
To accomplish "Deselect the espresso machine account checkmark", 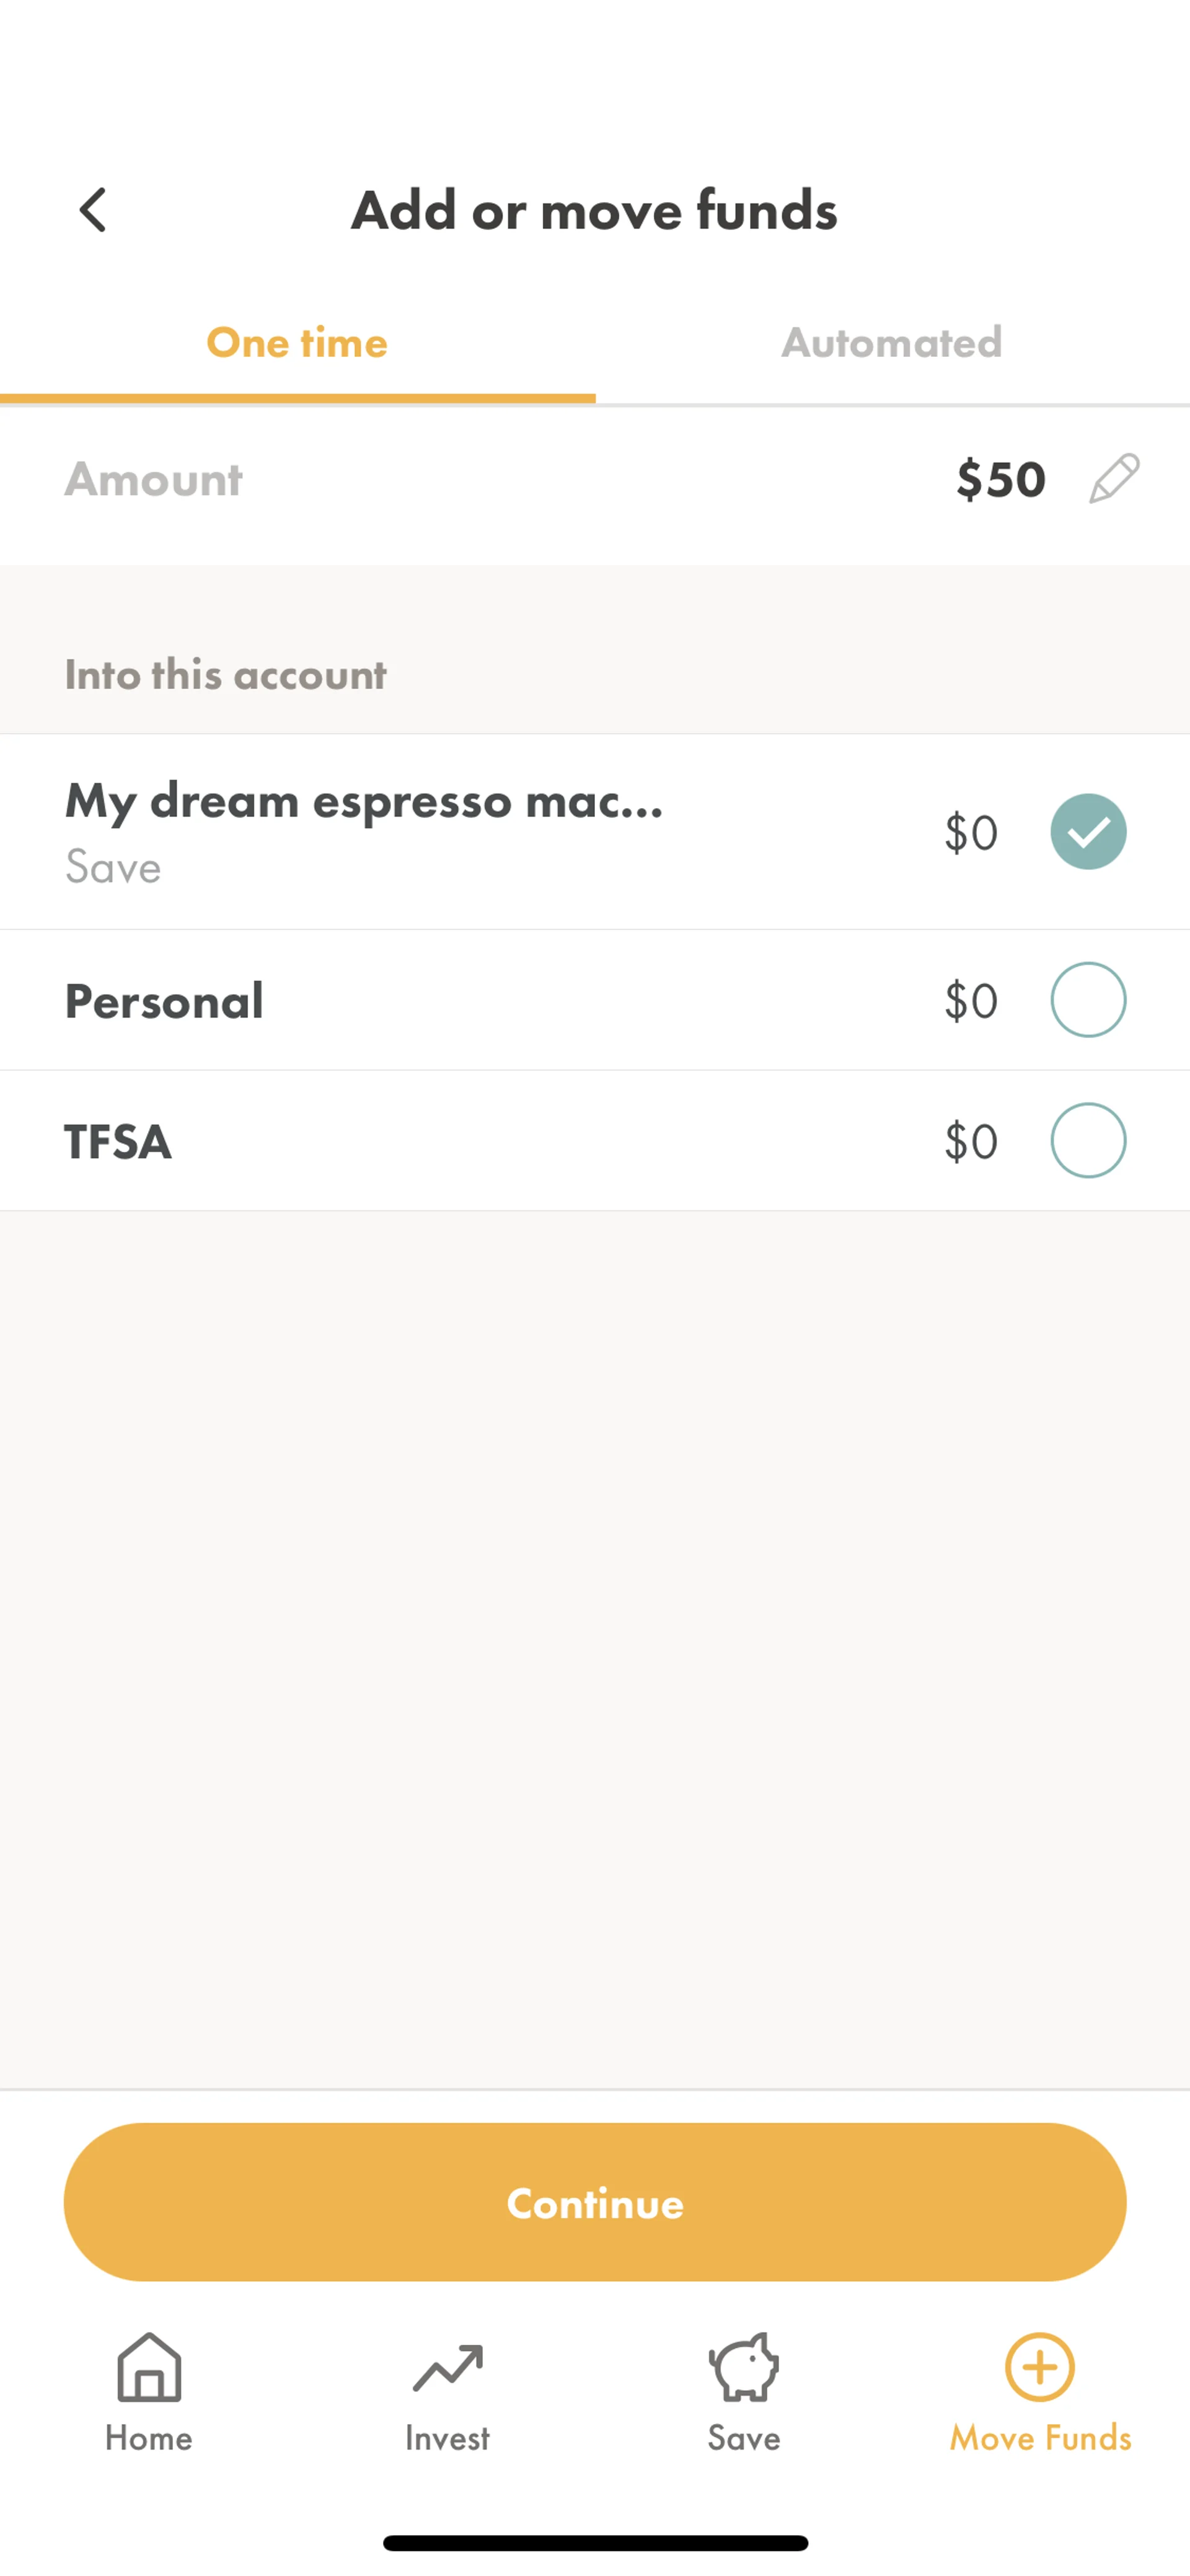I will [1088, 831].
